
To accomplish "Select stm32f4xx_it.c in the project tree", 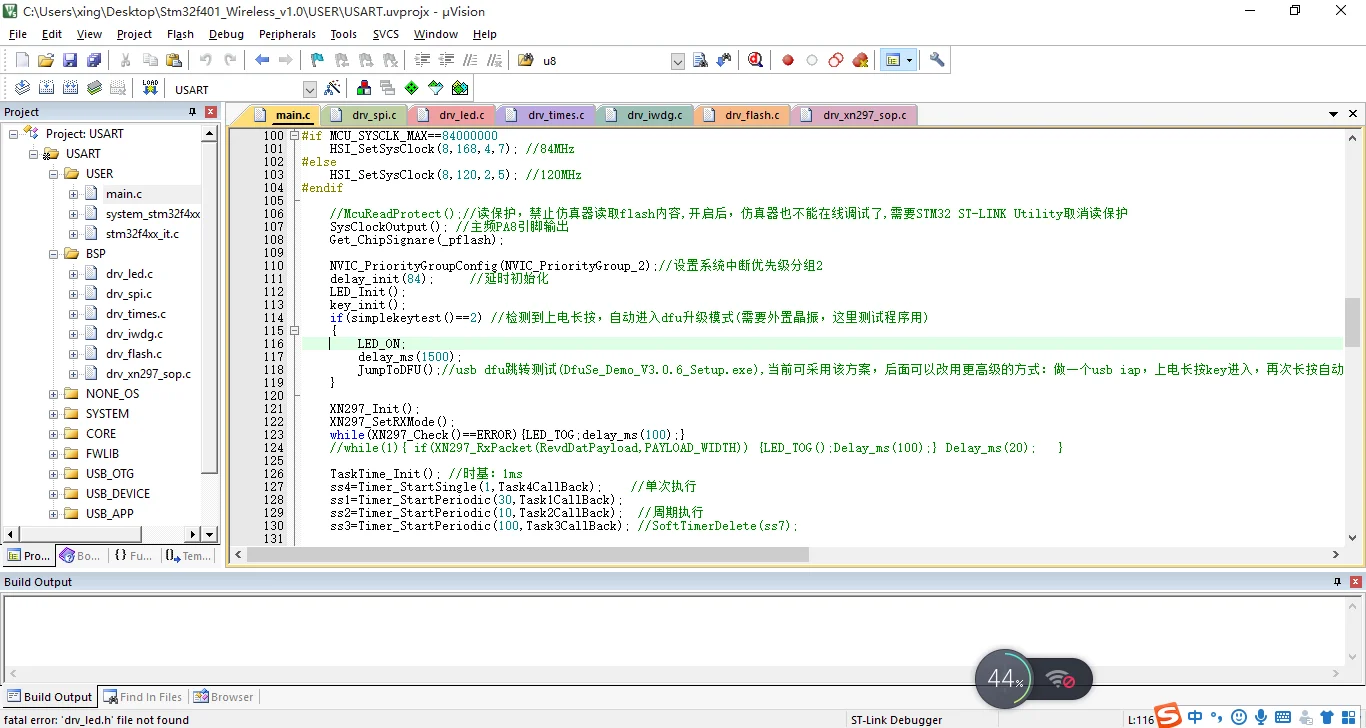I will pos(142,234).
